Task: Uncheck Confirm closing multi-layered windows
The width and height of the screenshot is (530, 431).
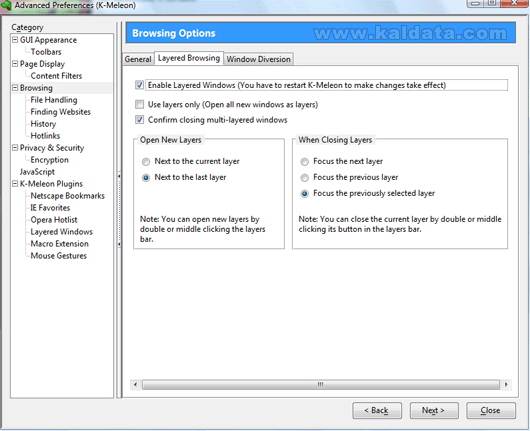Action: coord(139,119)
